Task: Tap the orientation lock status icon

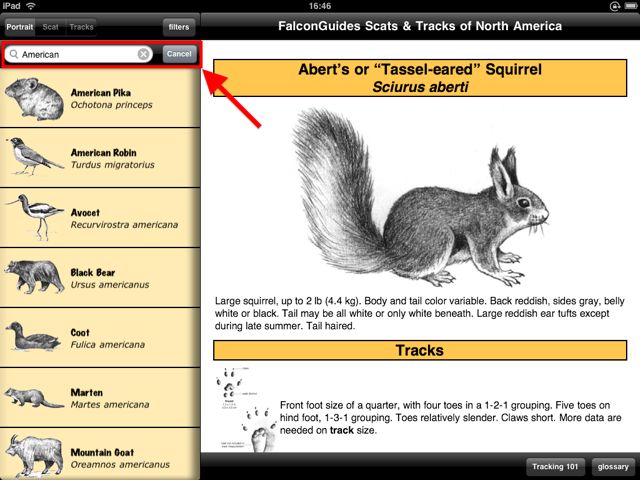Action: [x=615, y=6]
